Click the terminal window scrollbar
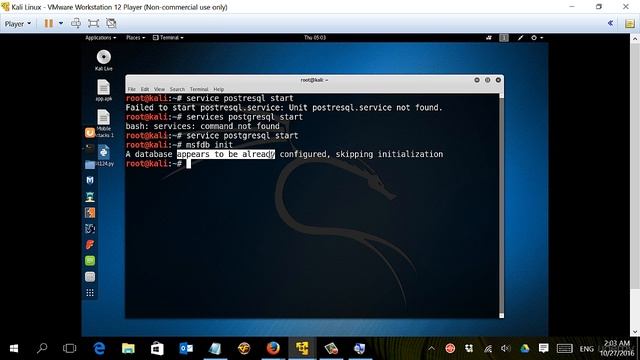This screenshot has height=360, width=640. coord(501,205)
